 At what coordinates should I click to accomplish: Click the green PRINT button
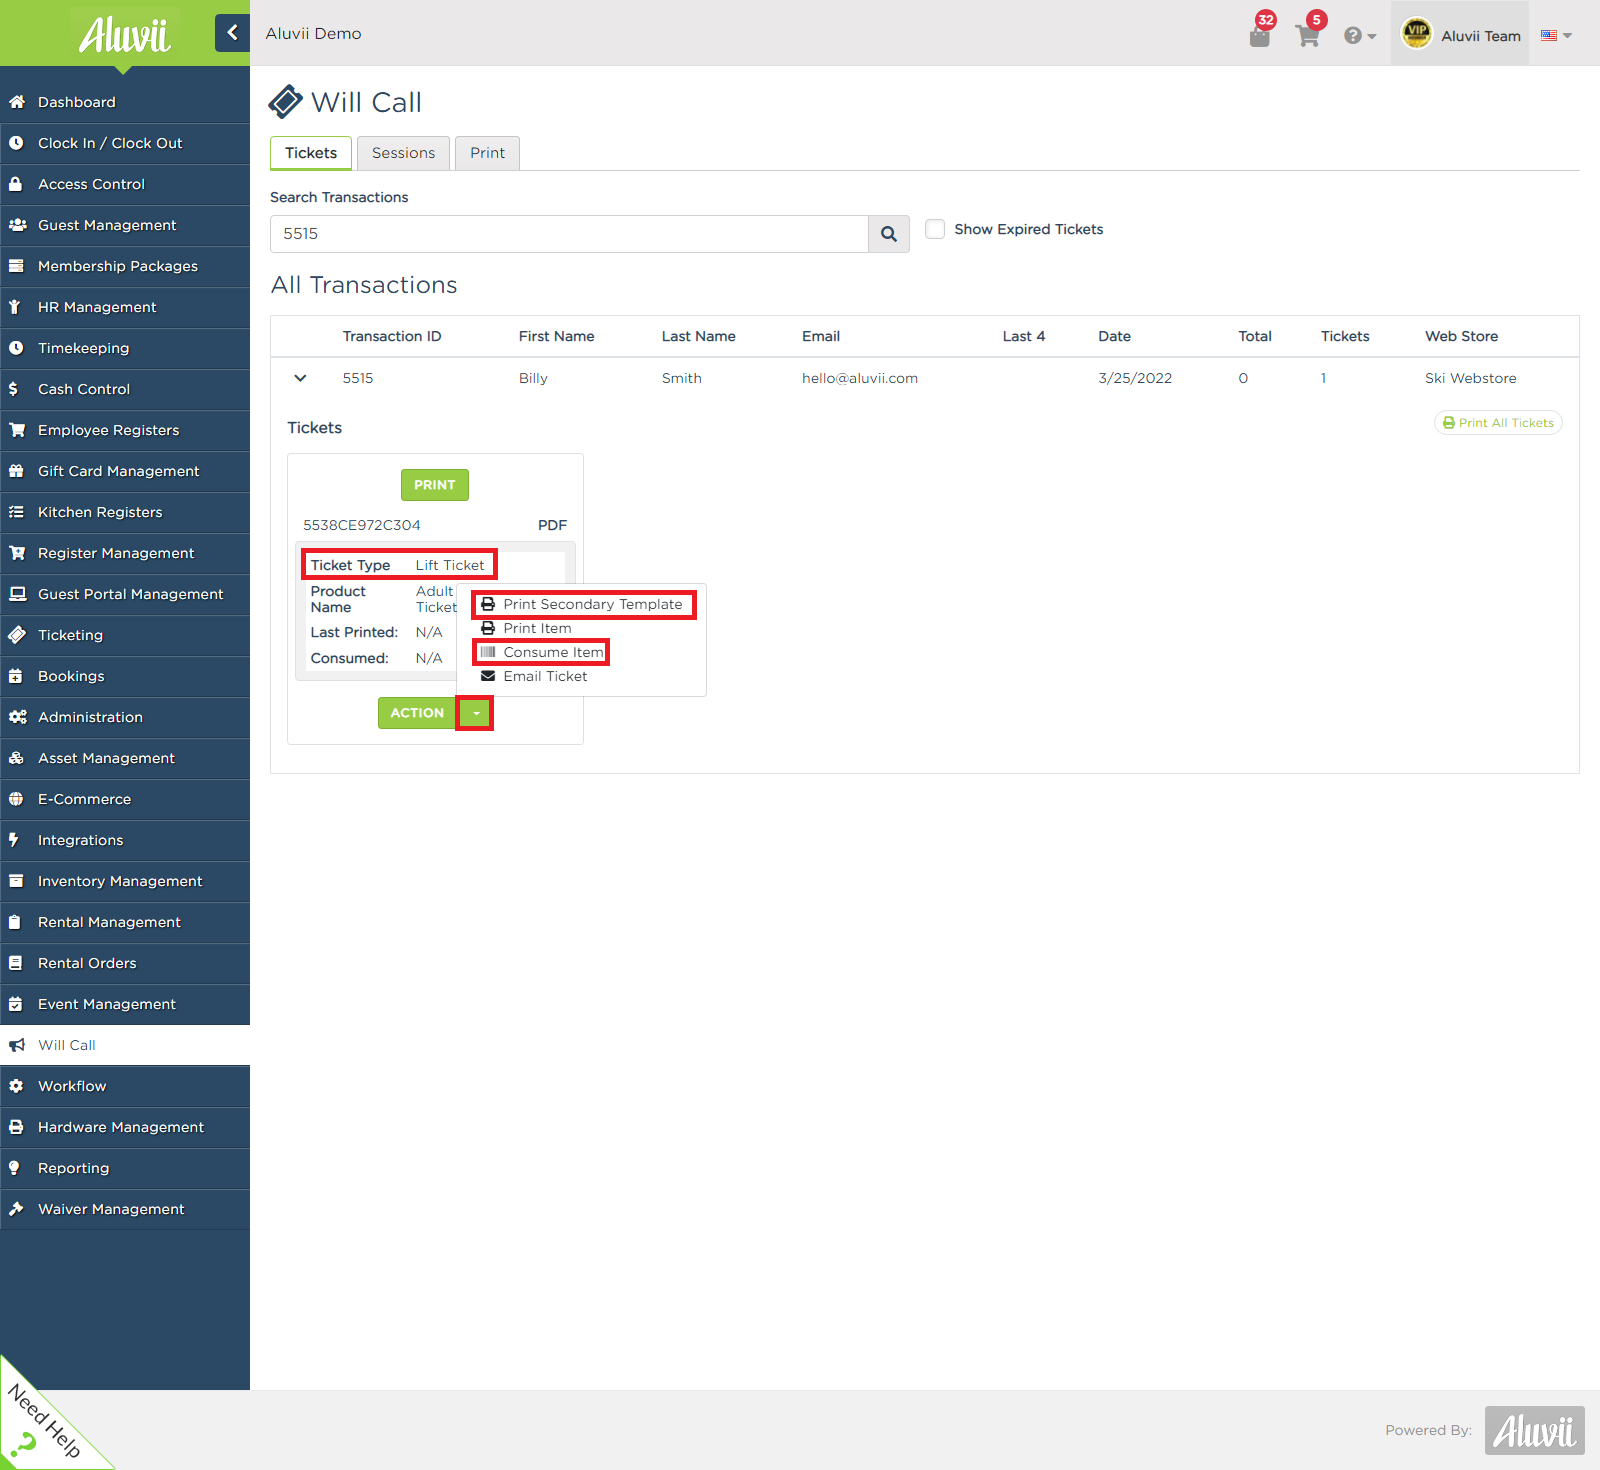click(435, 485)
